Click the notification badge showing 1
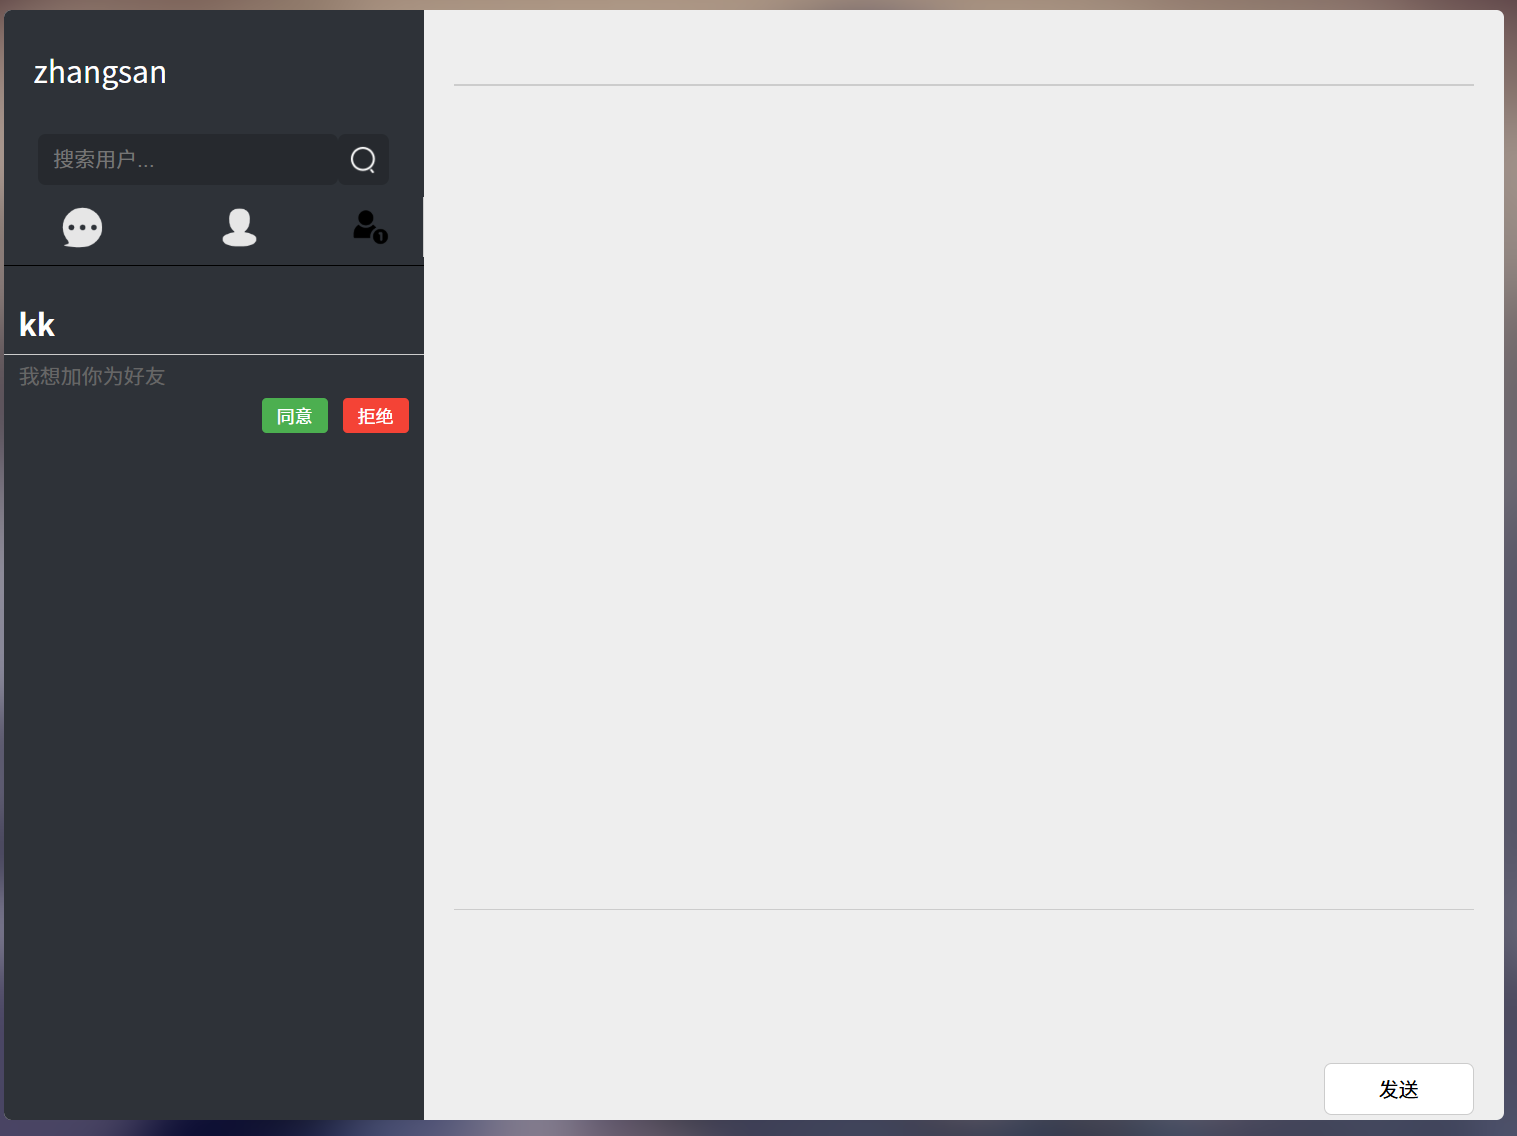 click(380, 237)
